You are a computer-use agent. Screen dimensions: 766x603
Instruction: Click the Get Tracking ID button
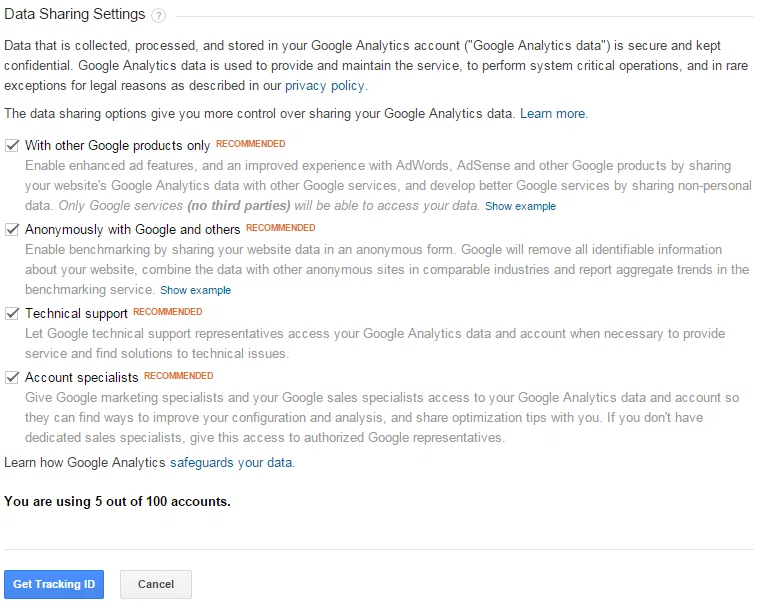(x=54, y=584)
